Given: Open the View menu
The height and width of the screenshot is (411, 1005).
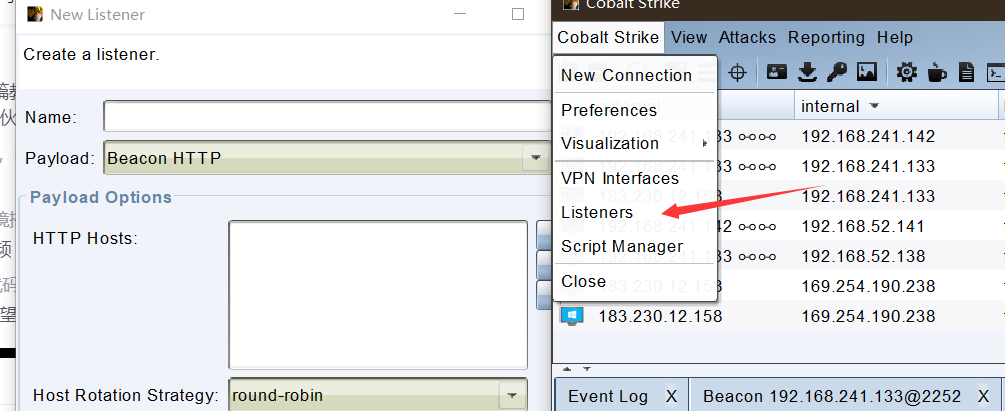Looking at the screenshot, I should (689, 38).
